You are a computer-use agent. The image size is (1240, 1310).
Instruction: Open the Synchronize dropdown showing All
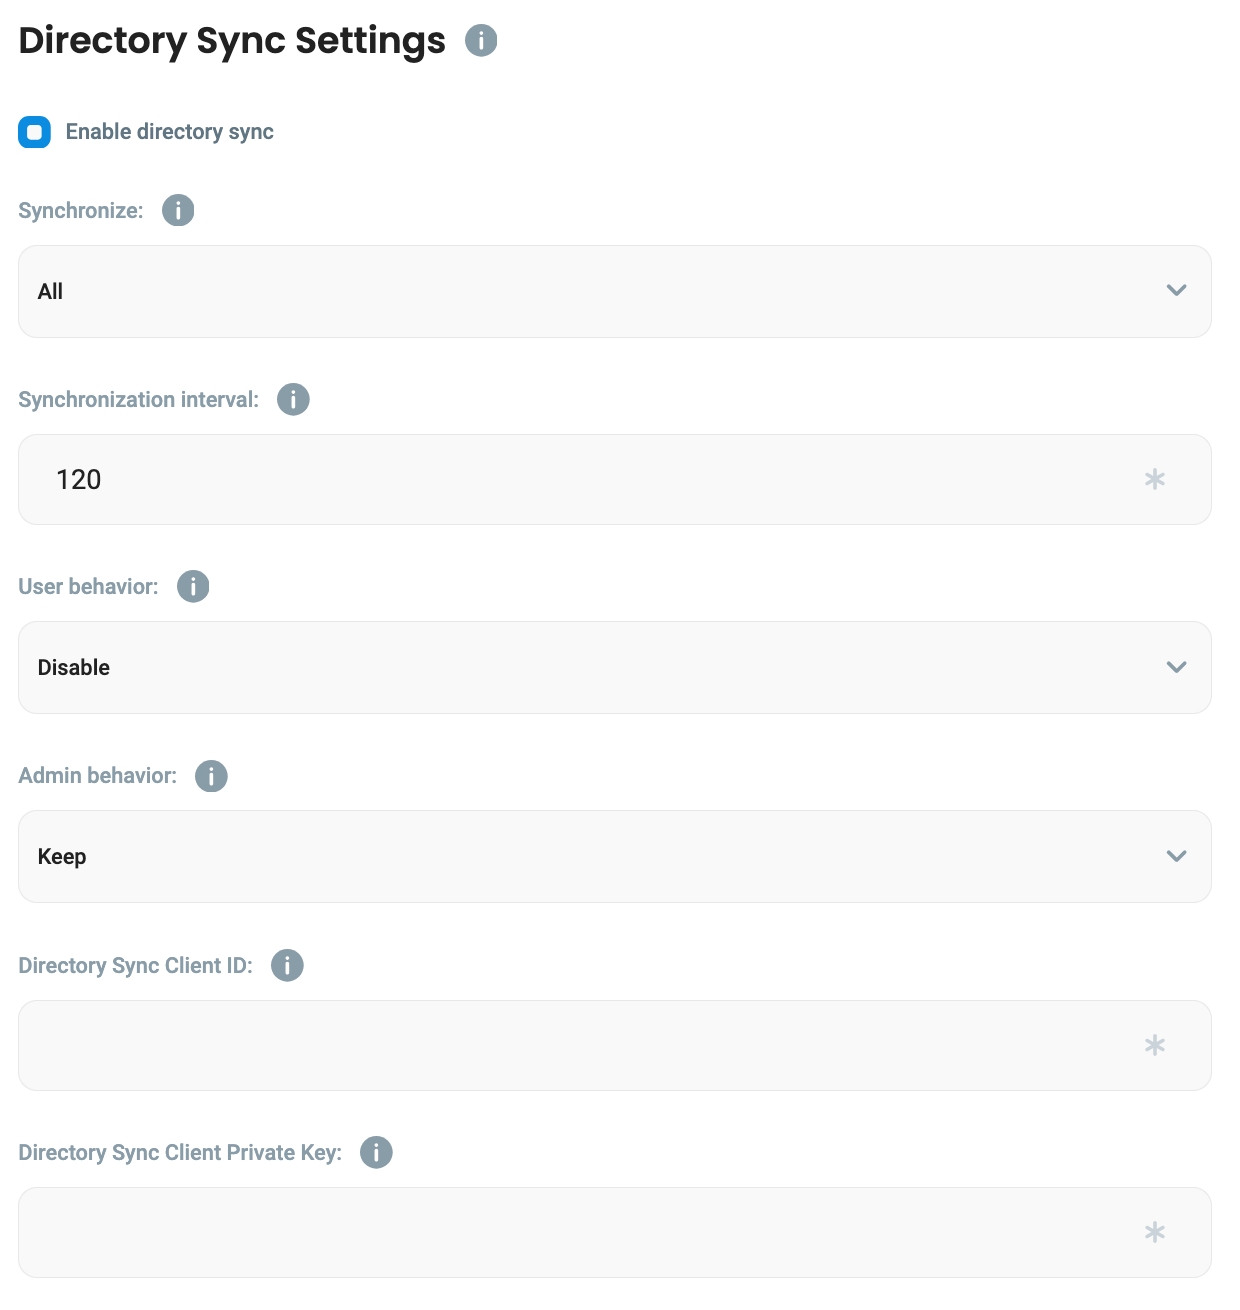[x=600, y=291]
